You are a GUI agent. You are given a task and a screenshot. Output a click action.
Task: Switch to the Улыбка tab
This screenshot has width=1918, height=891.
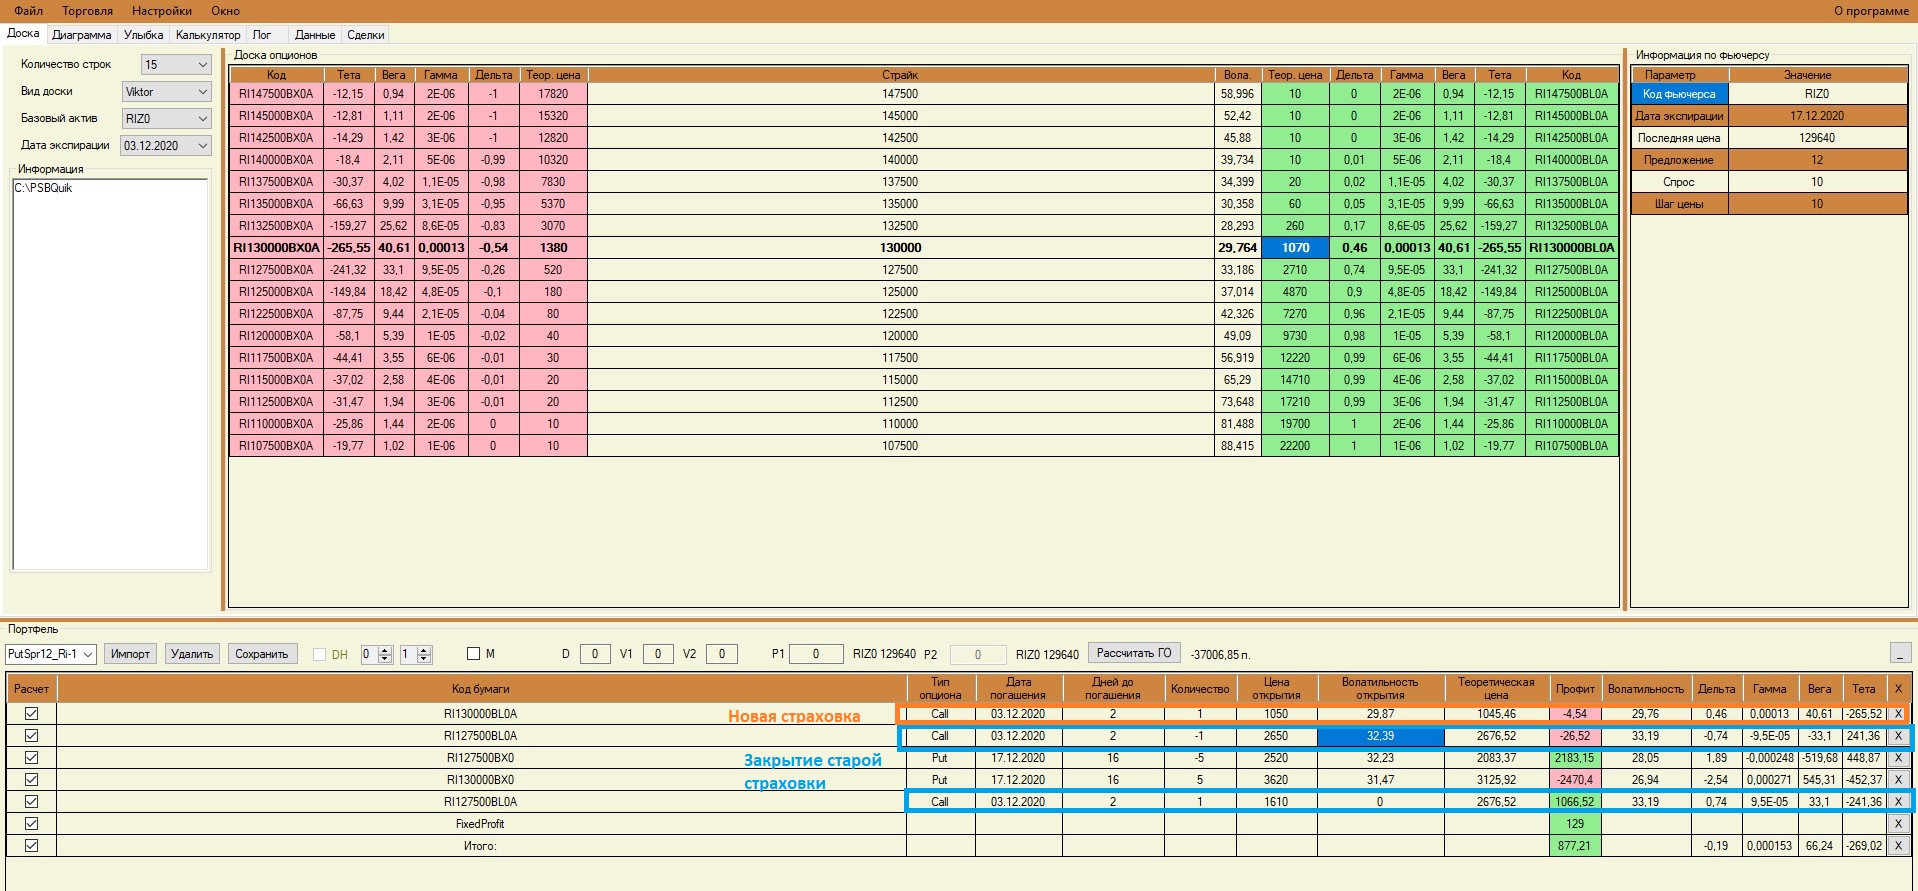point(144,35)
